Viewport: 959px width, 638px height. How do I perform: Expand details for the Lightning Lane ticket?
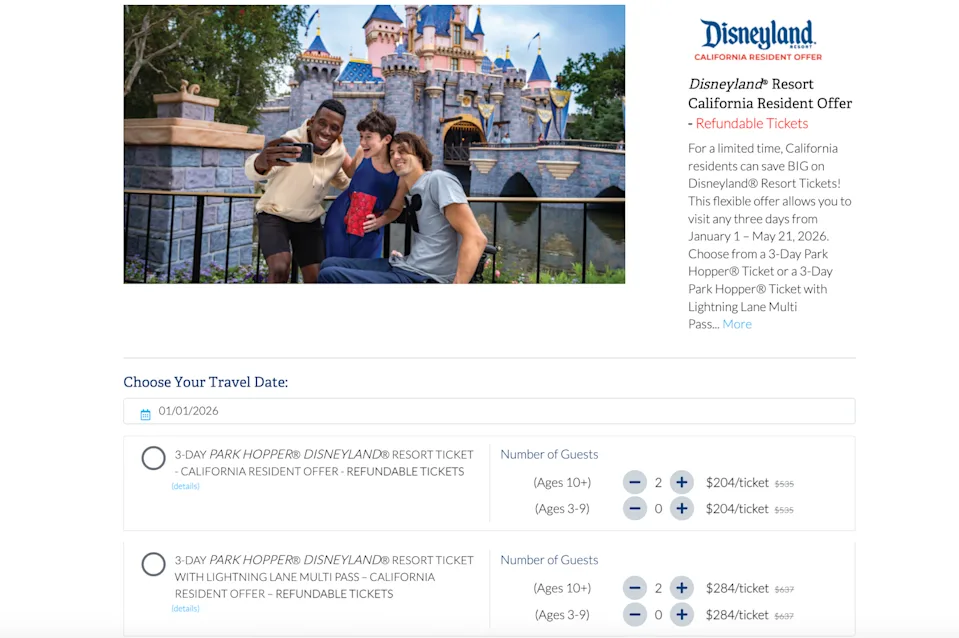click(x=186, y=607)
